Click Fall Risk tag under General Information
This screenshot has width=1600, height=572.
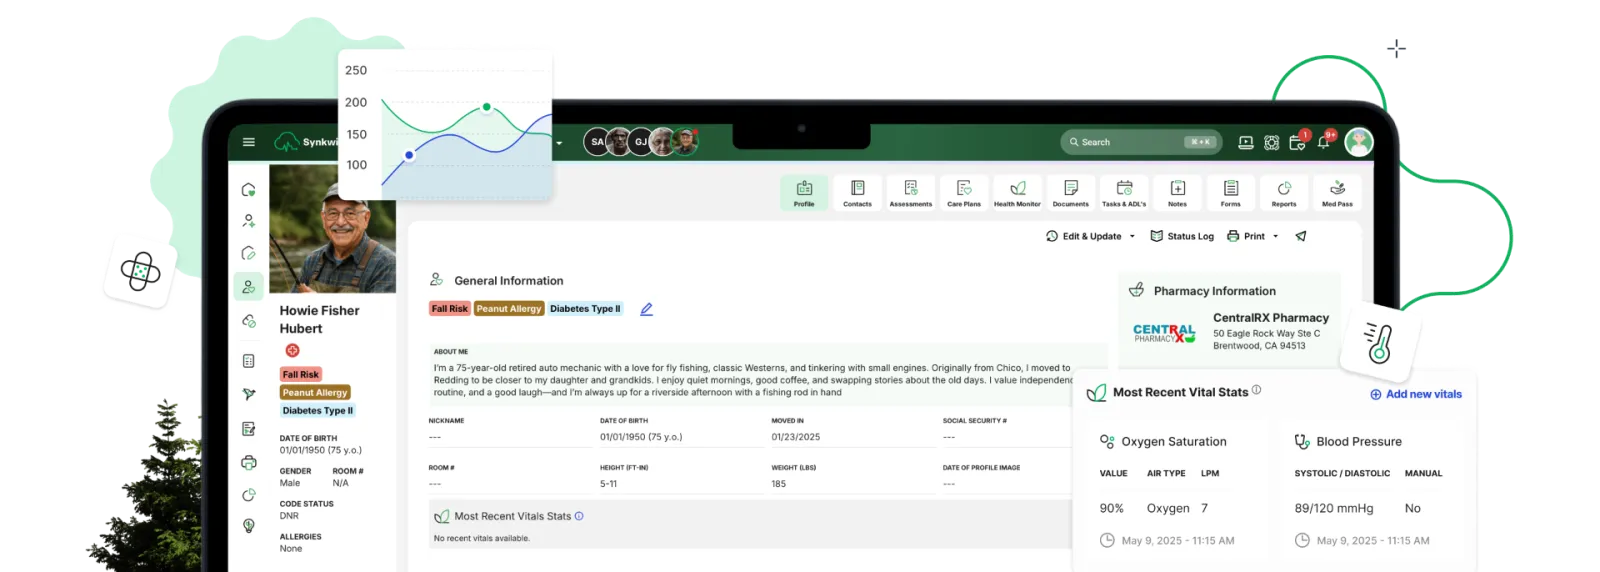[x=450, y=309]
